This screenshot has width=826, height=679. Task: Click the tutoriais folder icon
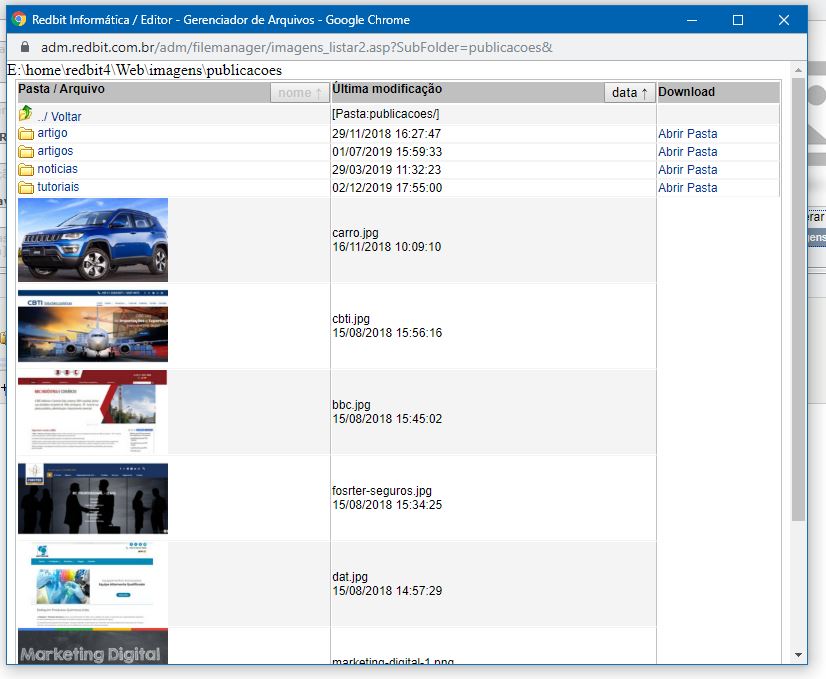(26, 188)
